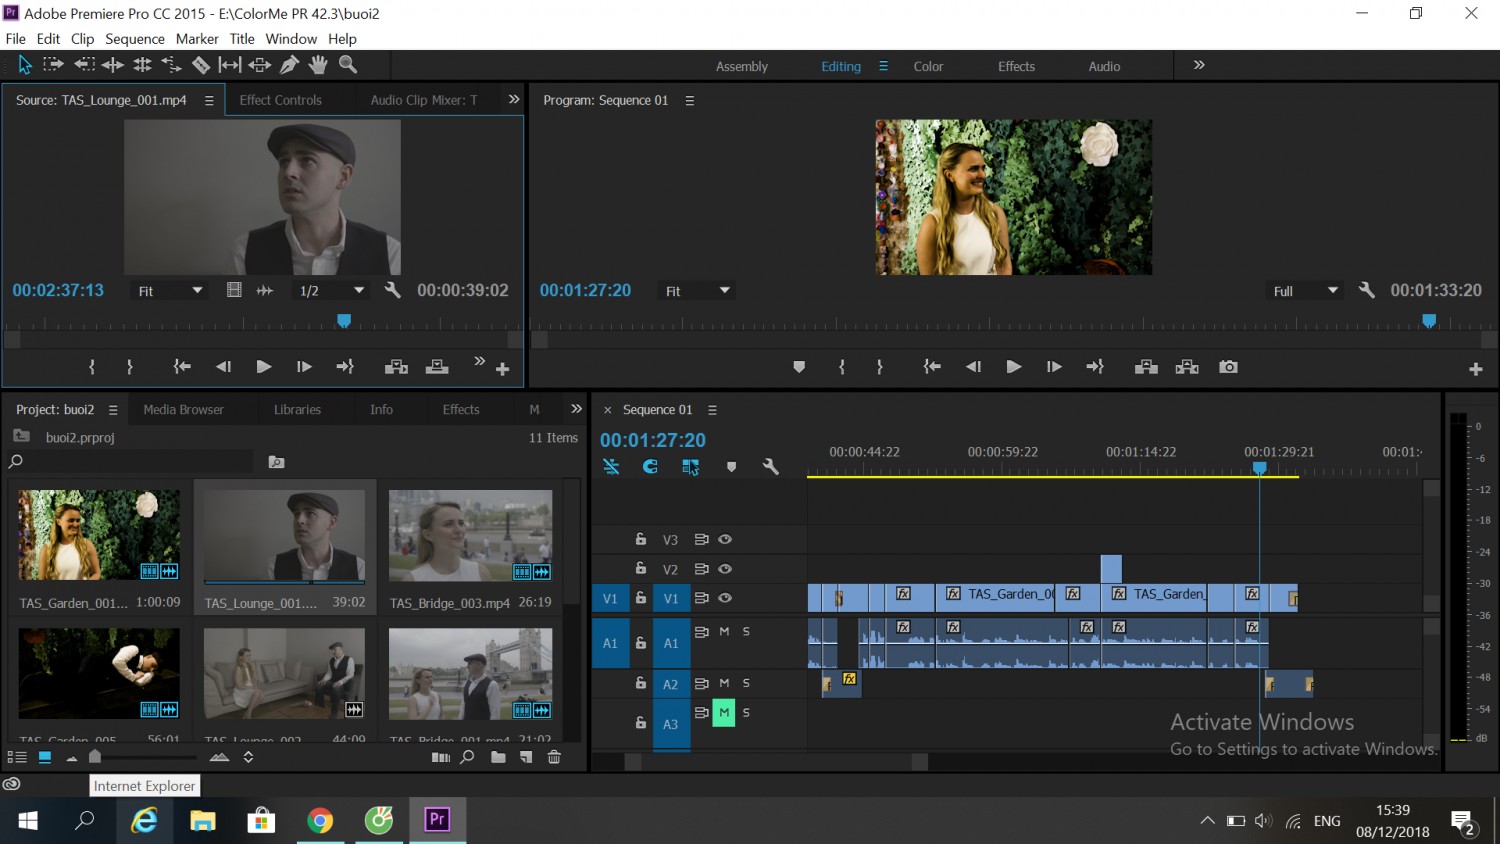Click timeline playhead on time ruler
1500x844 pixels.
coord(1260,468)
